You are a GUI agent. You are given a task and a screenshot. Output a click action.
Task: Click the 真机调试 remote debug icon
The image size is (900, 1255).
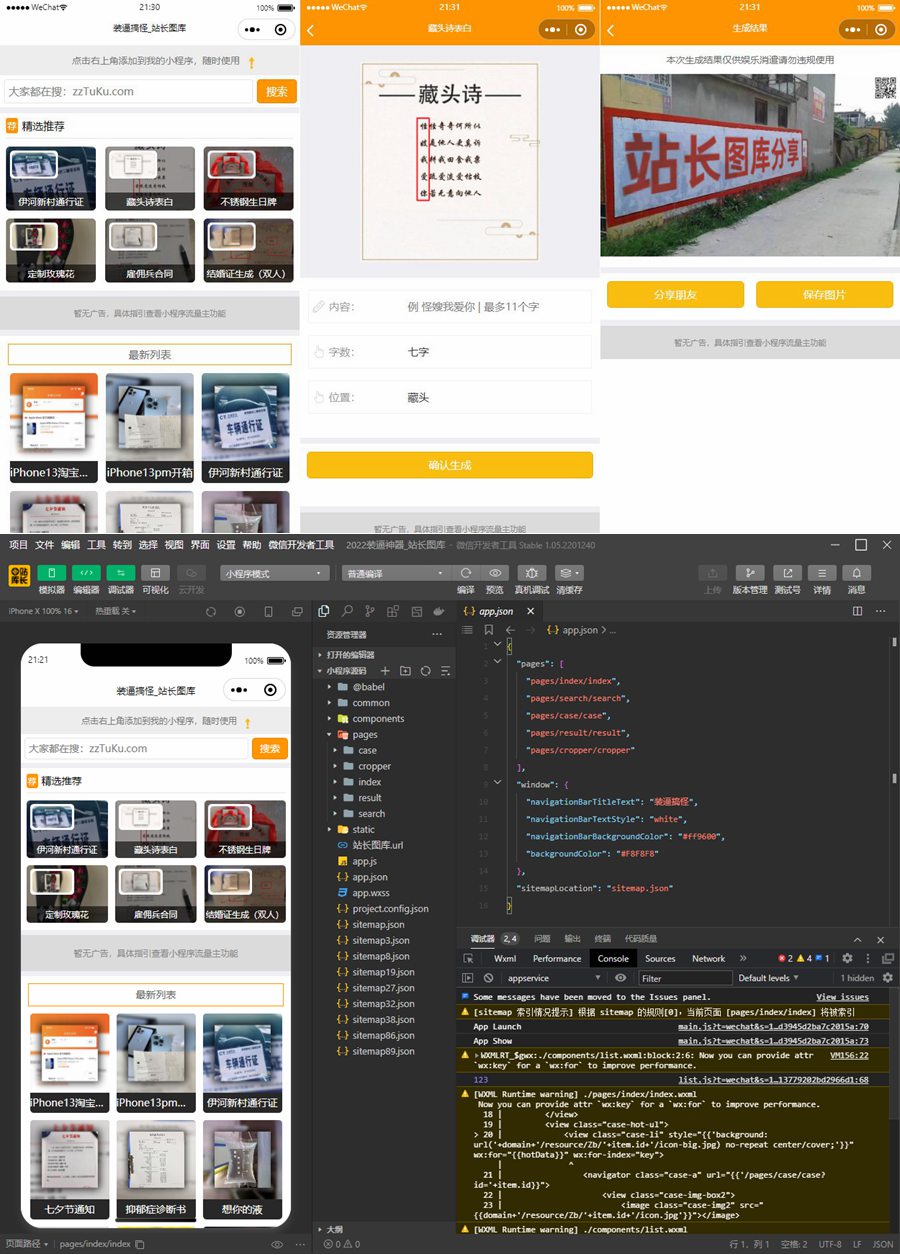coord(531,573)
